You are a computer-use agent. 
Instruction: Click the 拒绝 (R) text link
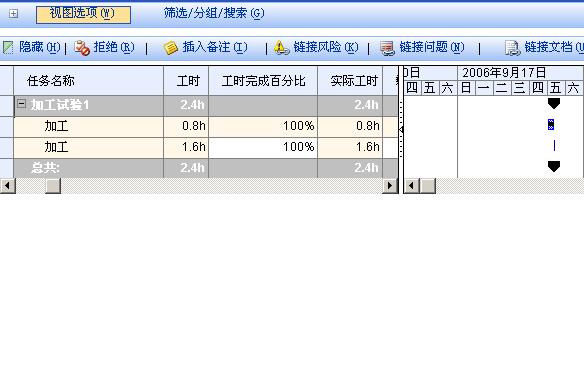(x=114, y=47)
